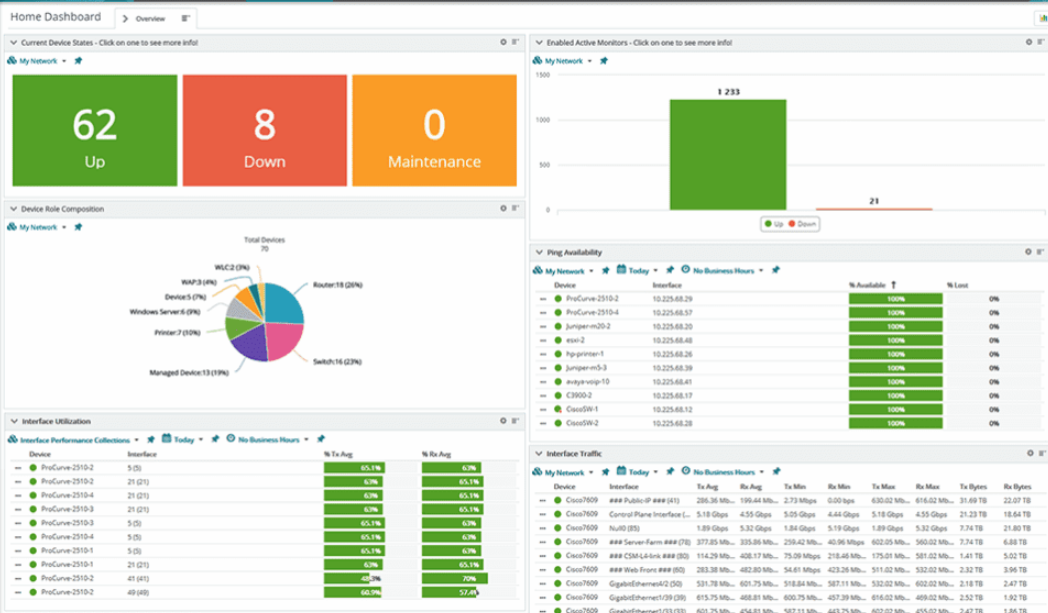1048x613 pixels.
Task: Click the chart icon at top-right corner
Action: [x=1040, y=18]
